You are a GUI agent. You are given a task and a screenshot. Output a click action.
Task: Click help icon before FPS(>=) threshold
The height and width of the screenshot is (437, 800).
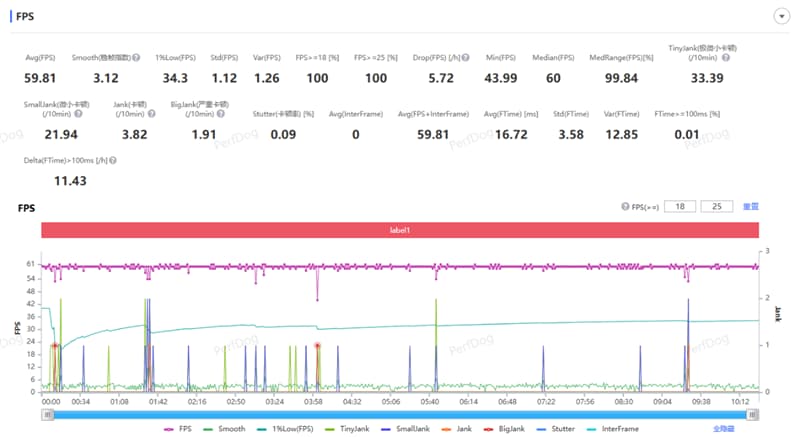(x=625, y=207)
